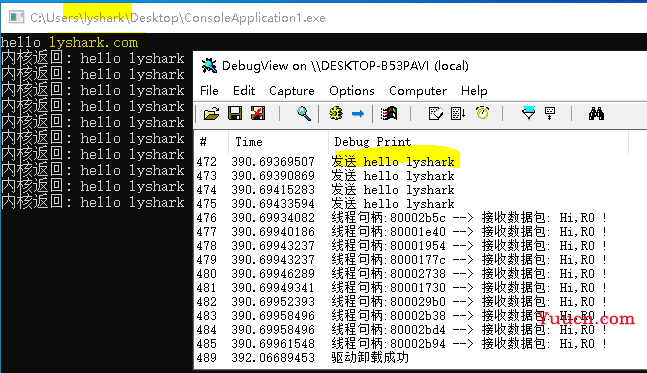Open the Capture menu
This screenshot has width=647, height=373.
(x=292, y=91)
